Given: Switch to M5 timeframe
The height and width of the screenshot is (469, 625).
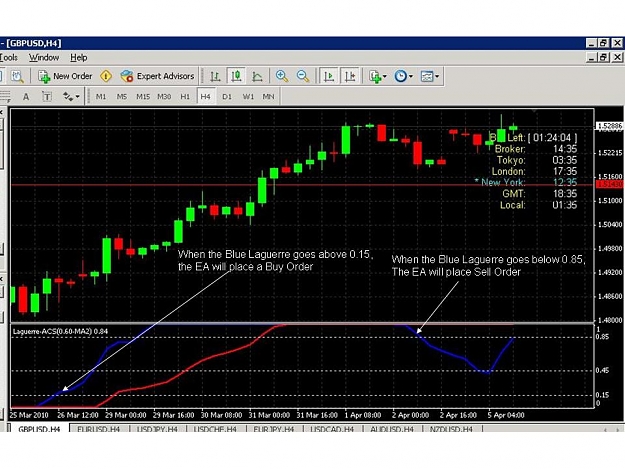Looking at the screenshot, I should pos(122,96).
